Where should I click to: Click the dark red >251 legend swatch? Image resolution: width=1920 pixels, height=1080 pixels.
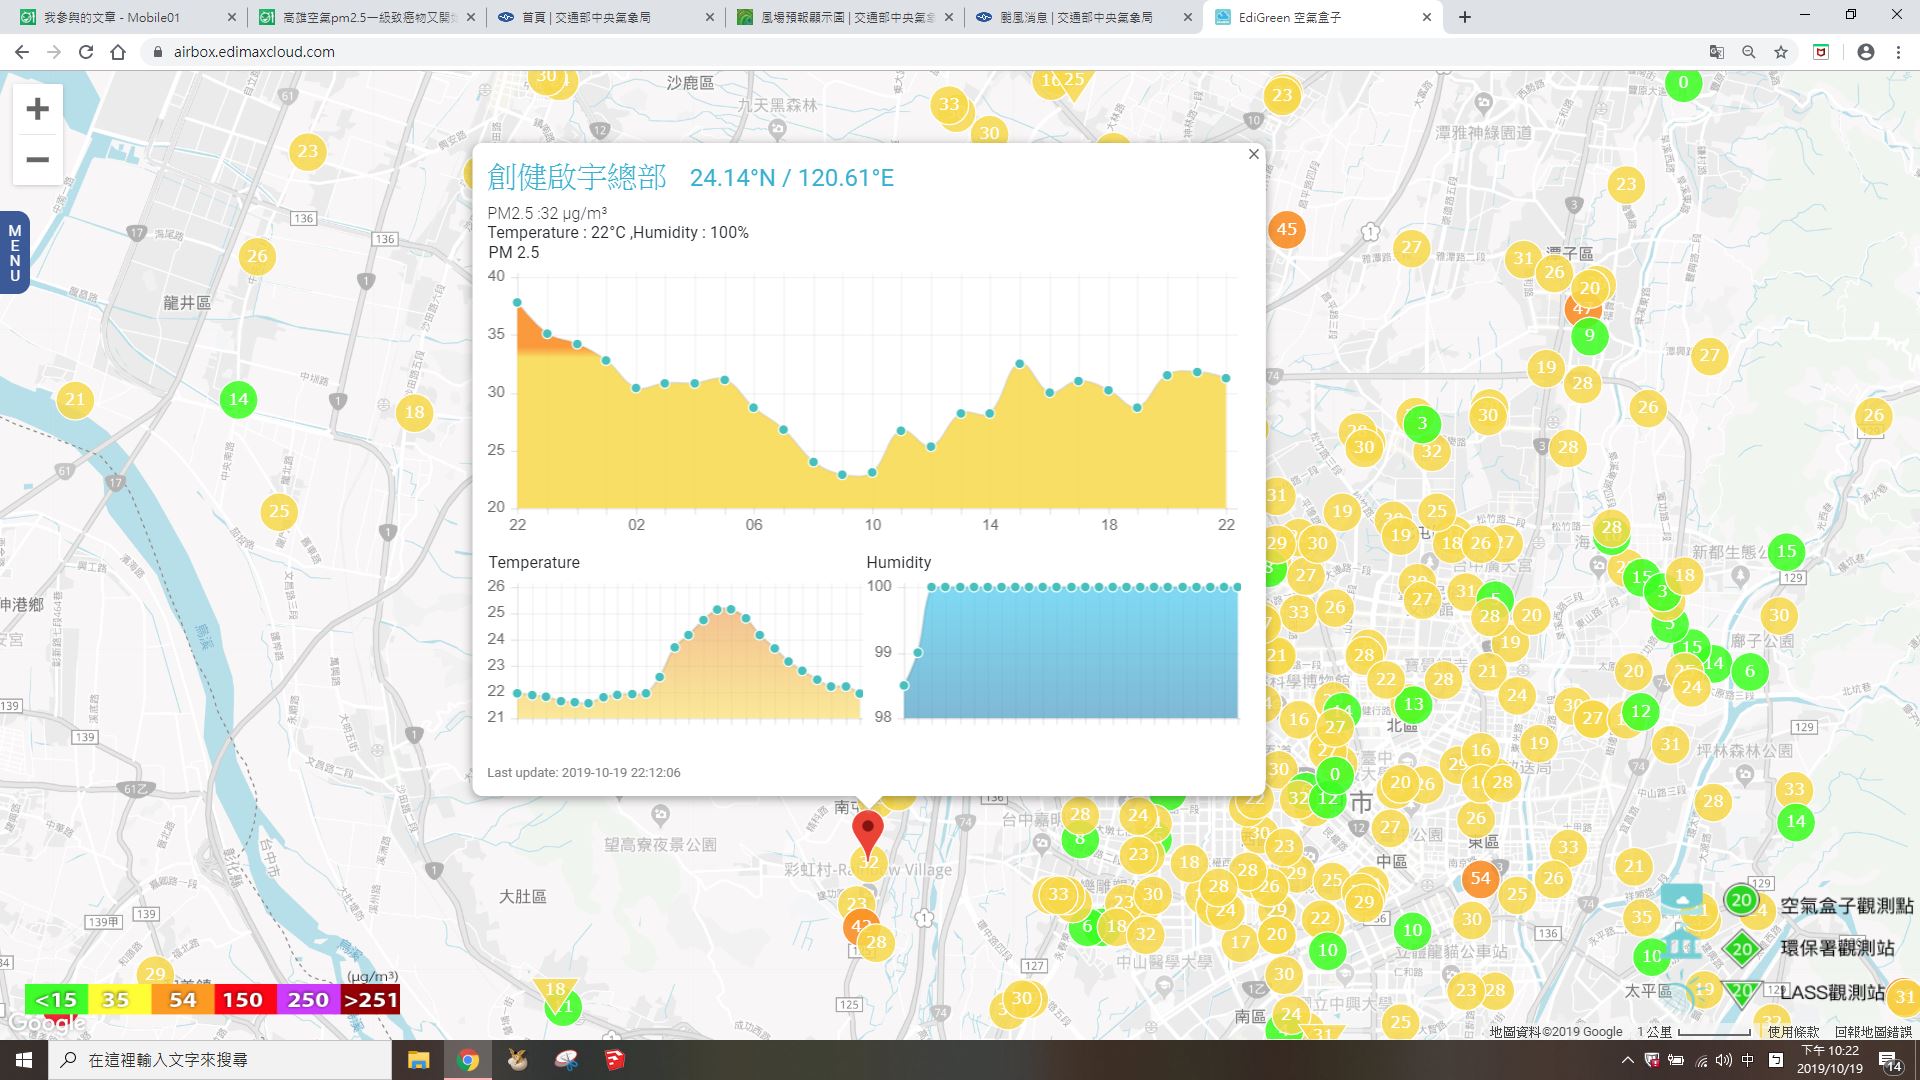[370, 999]
